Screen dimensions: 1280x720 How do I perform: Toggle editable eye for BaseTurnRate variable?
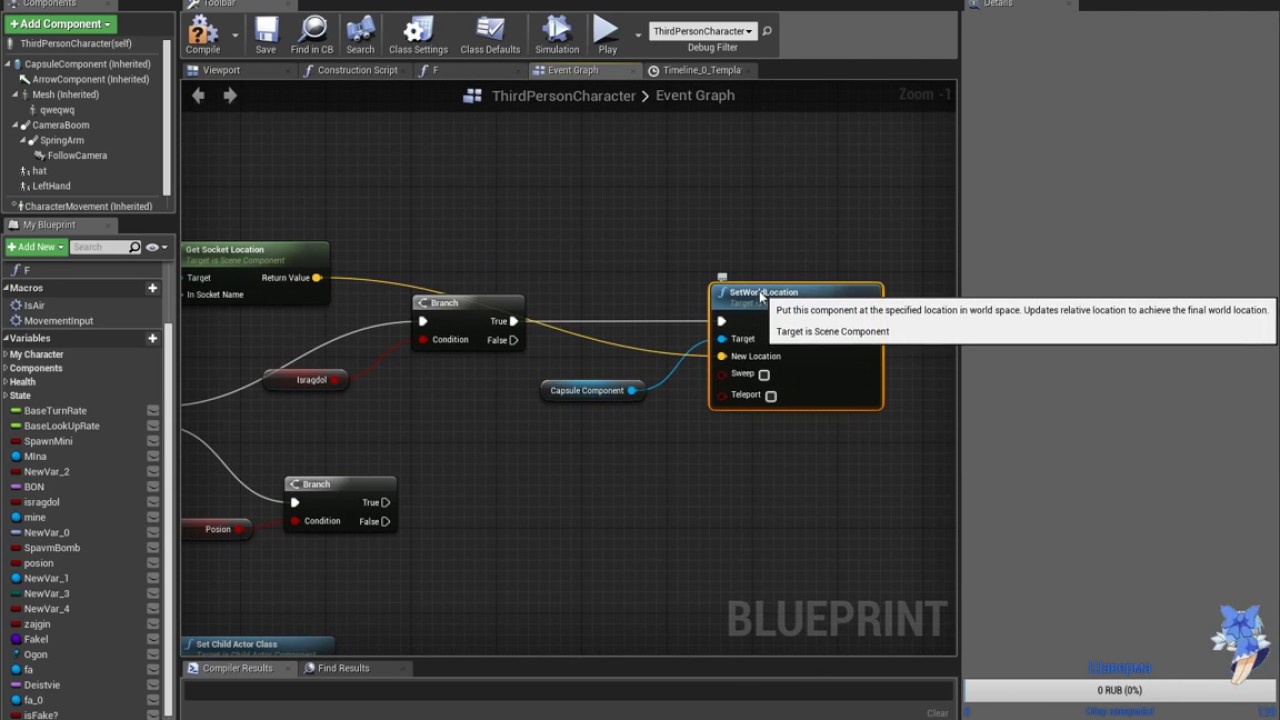point(153,411)
